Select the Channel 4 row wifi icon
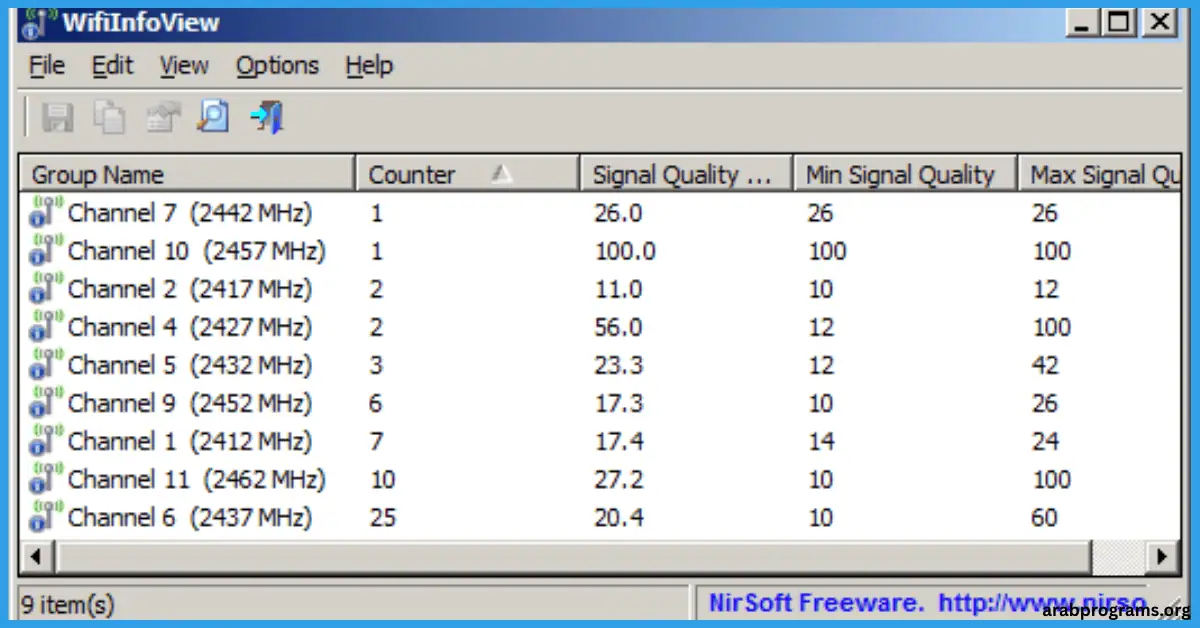This screenshot has height=628, width=1200. (x=46, y=328)
